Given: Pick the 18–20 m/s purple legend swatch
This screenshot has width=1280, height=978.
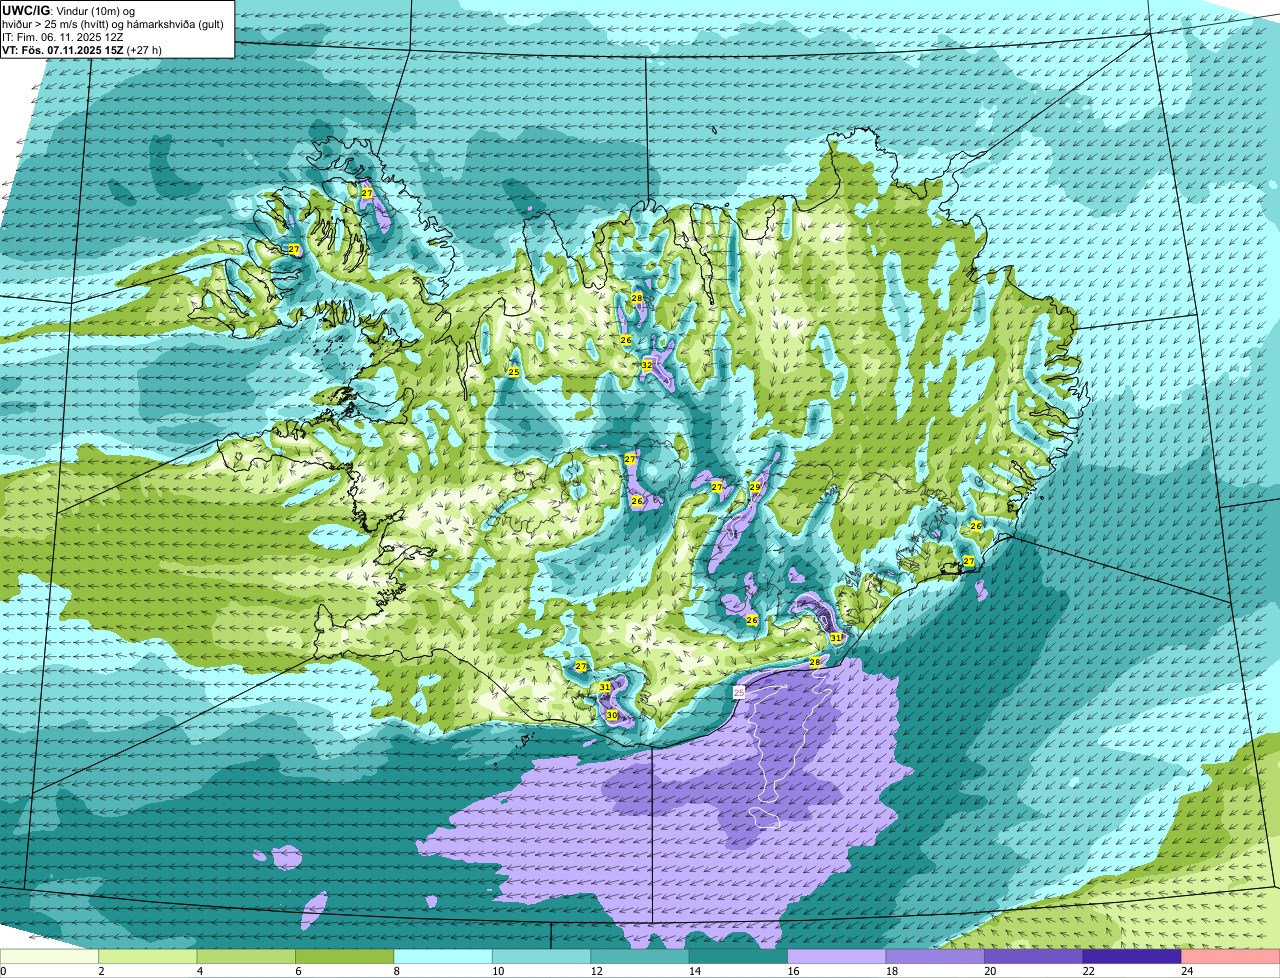Looking at the screenshot, I should click(x=935, y=956).
